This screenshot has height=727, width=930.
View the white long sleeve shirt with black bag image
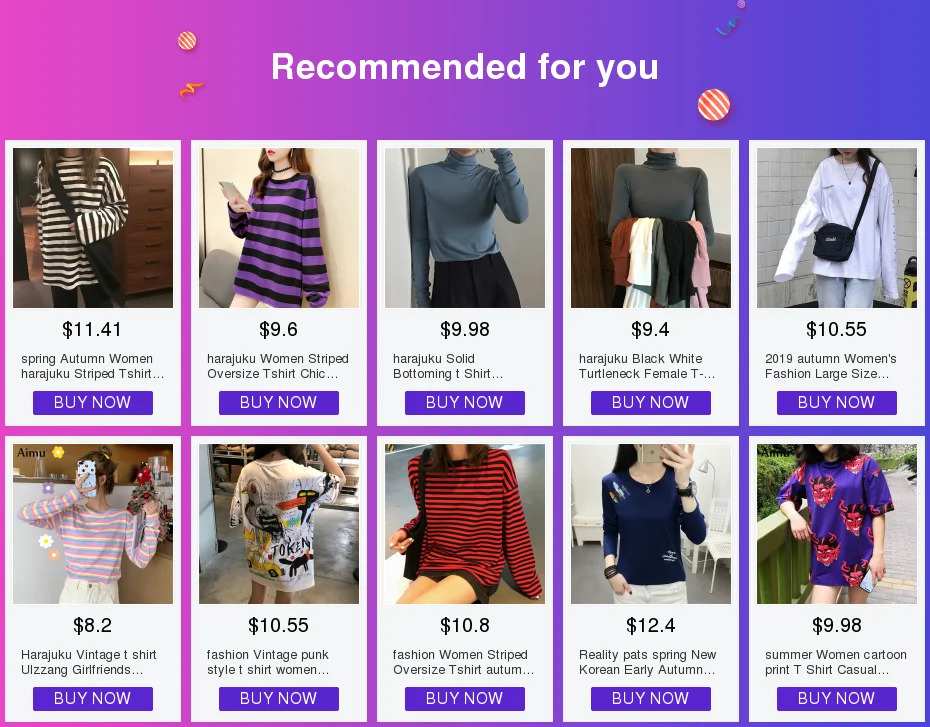coord(837,228)
